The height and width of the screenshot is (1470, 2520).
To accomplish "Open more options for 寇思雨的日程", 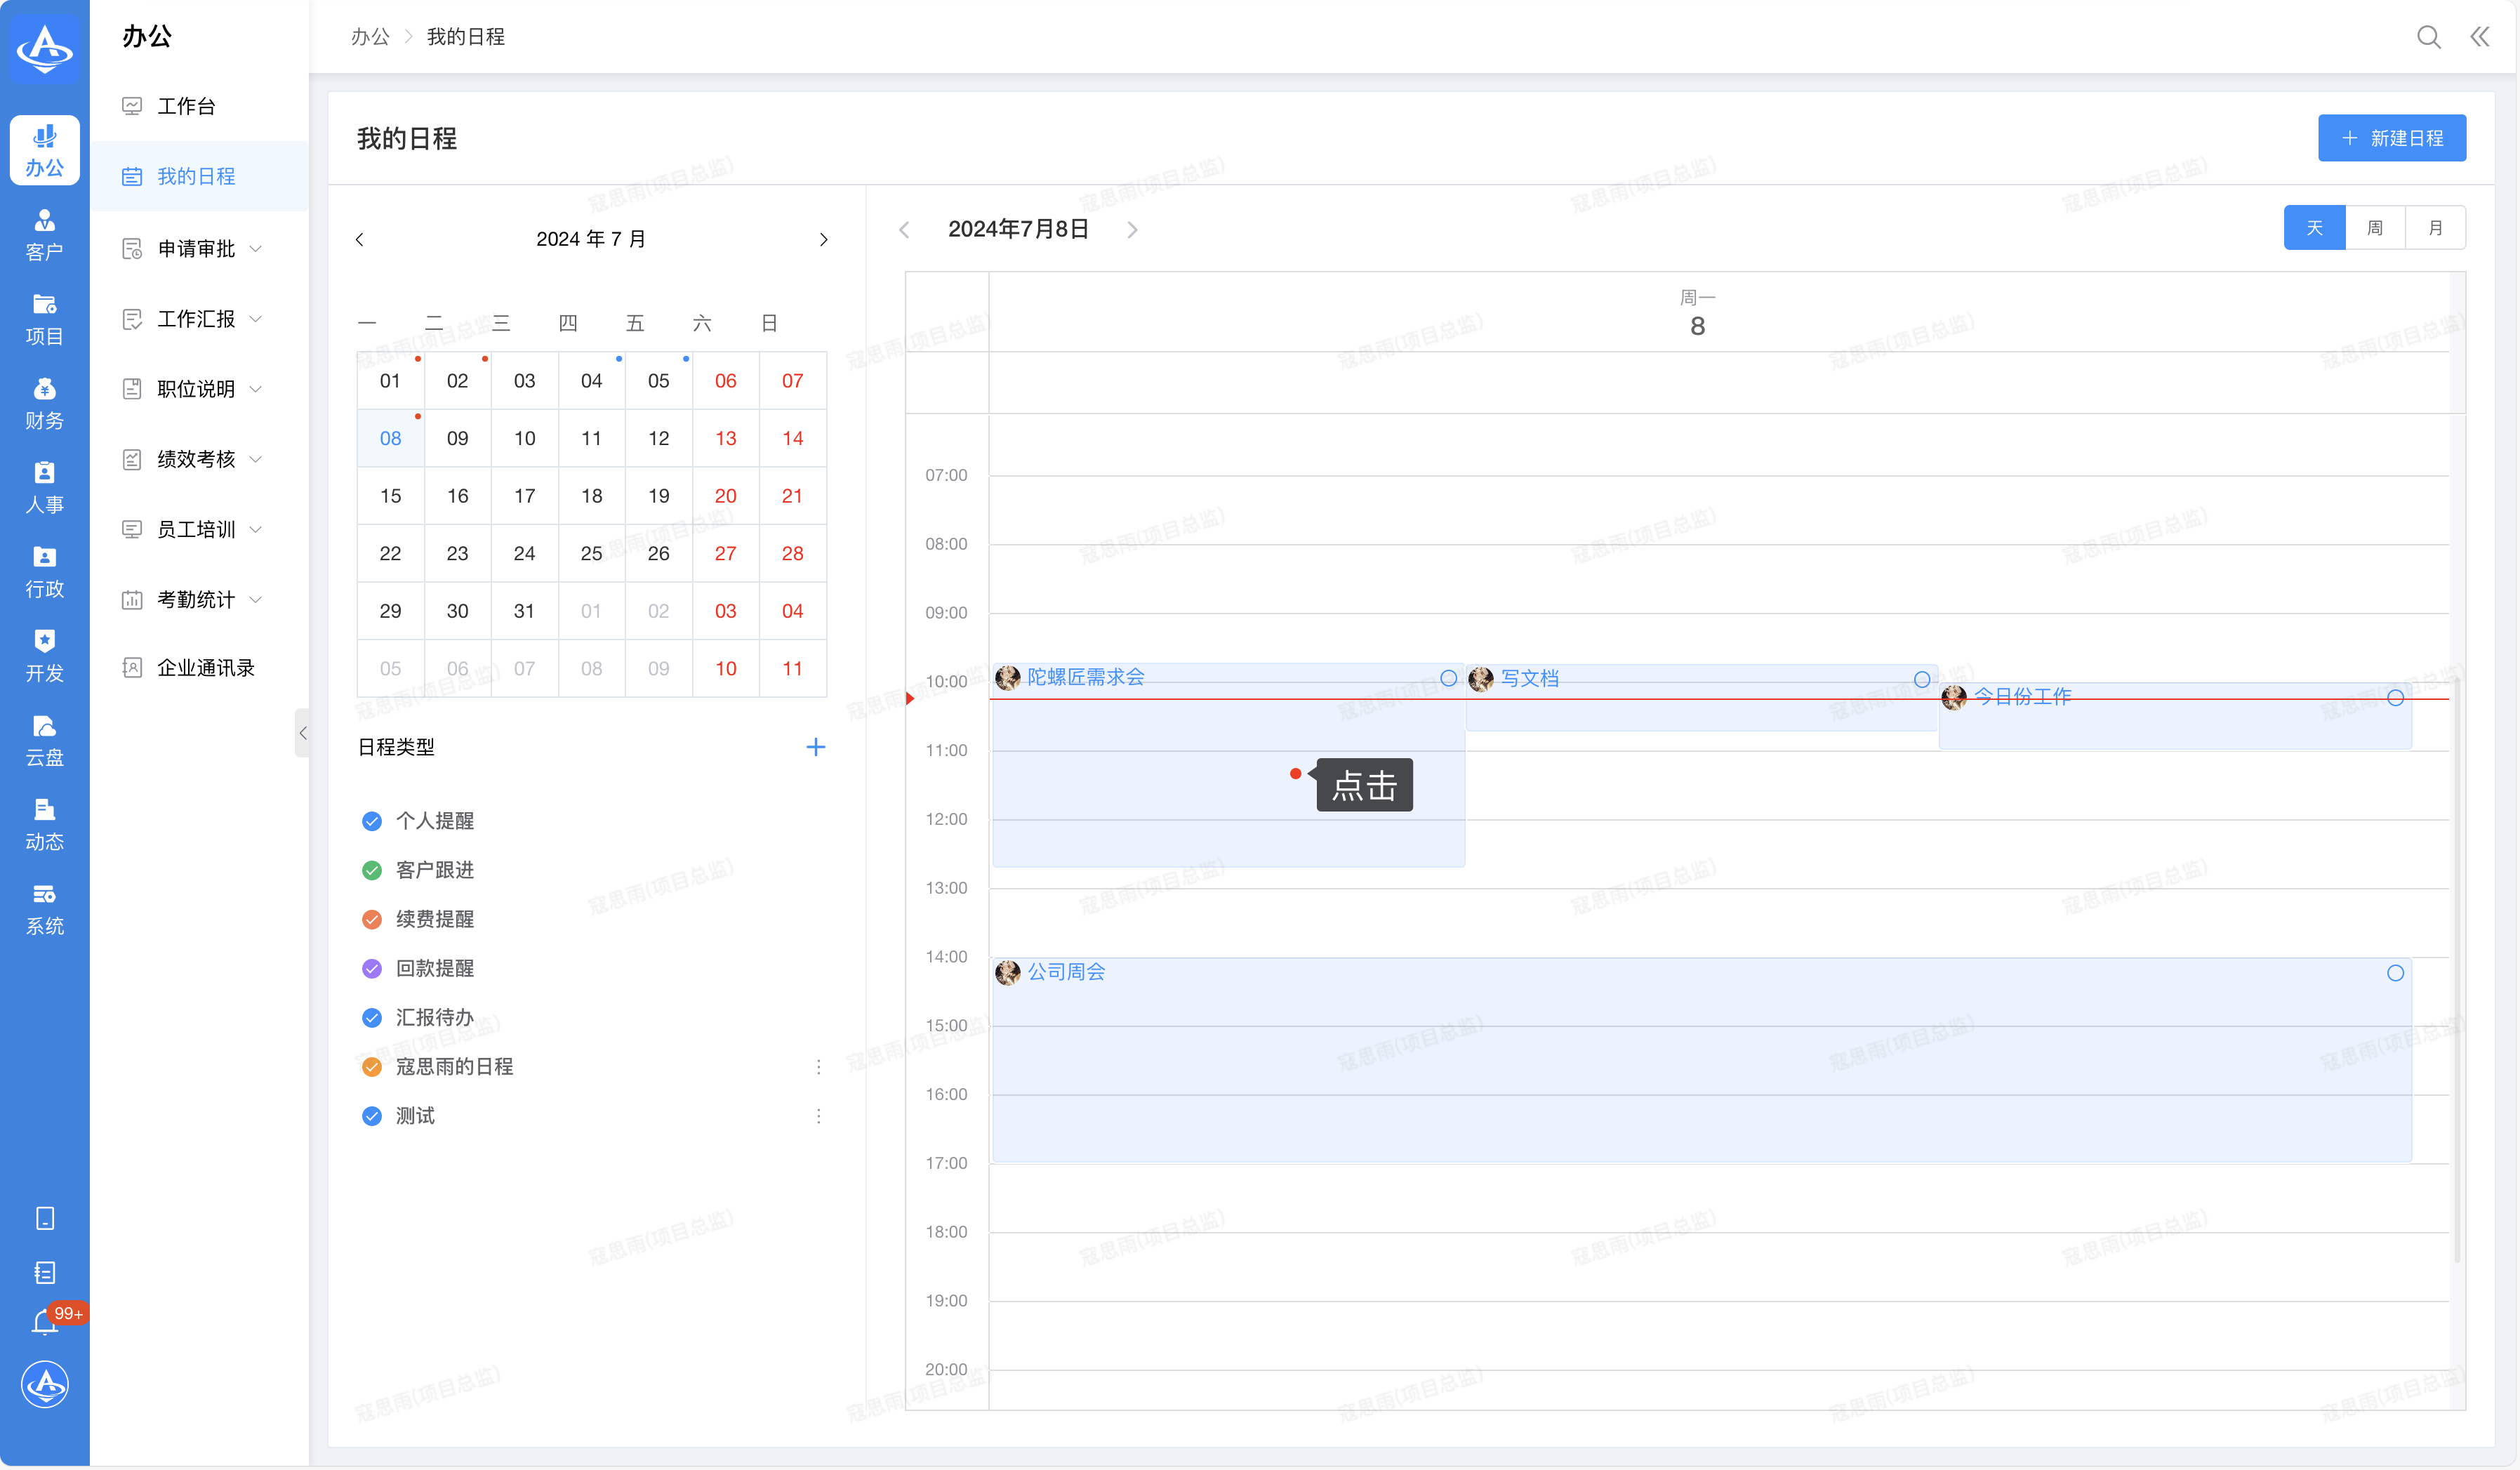I will tap(818, 1067).
